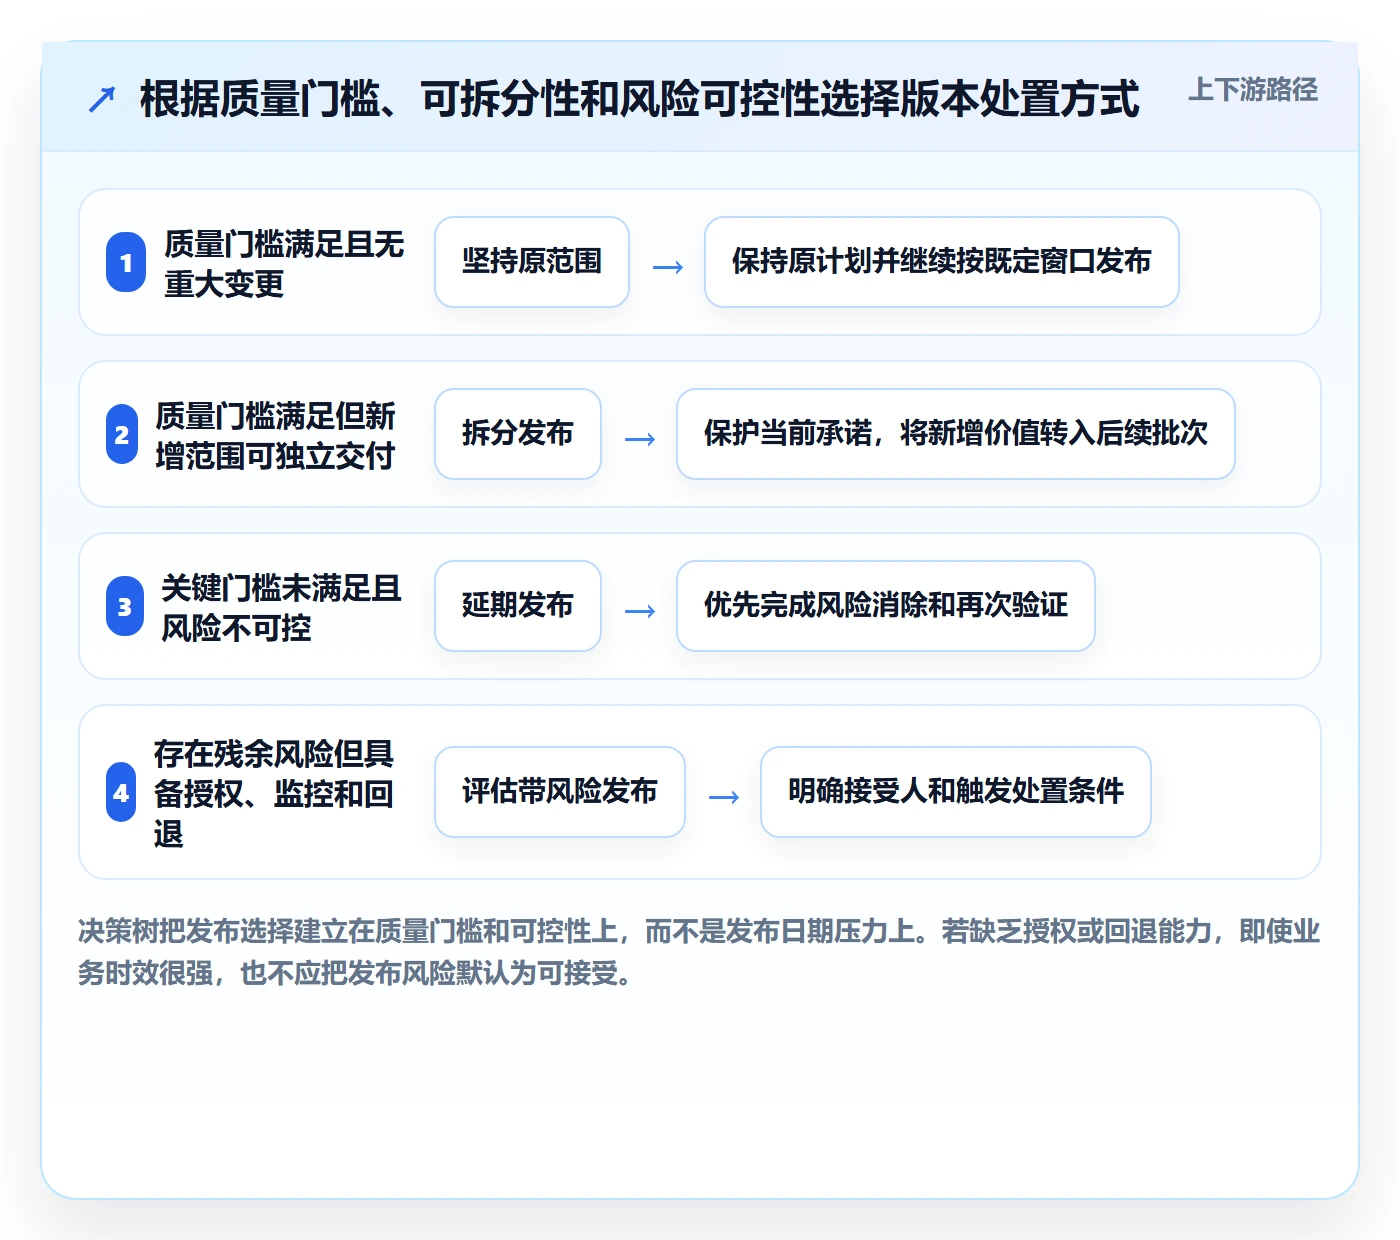Select the step 3 number badge
The height and width of the screenshot is (1240, 1400).
point(125,606)
